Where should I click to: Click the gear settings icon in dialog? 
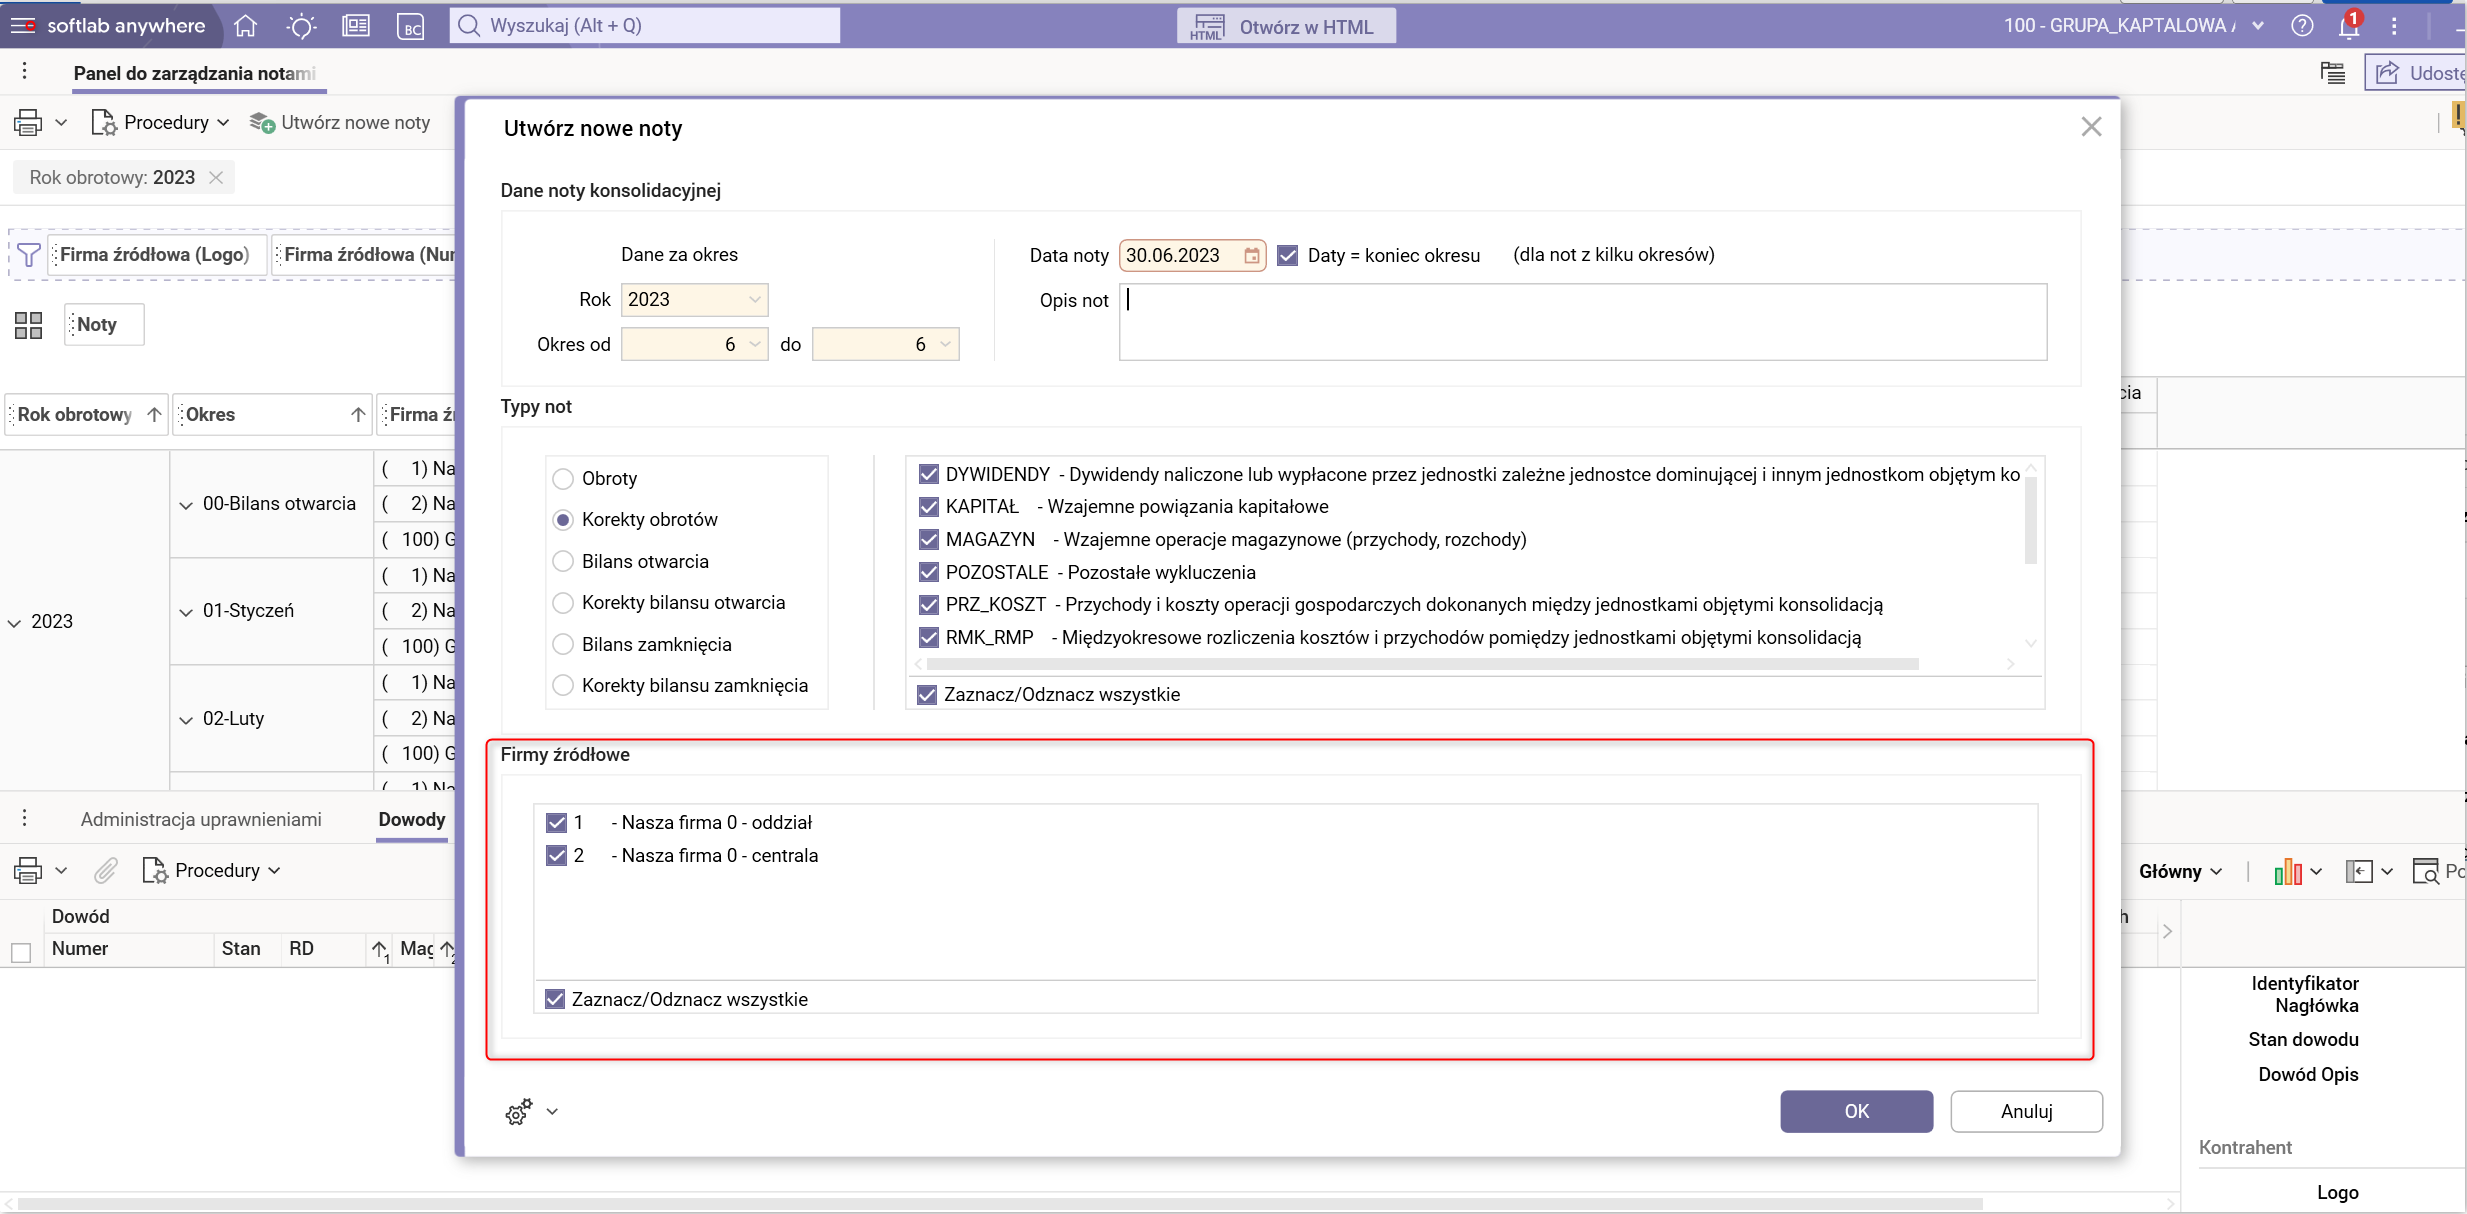click(x=519, y=1112)
